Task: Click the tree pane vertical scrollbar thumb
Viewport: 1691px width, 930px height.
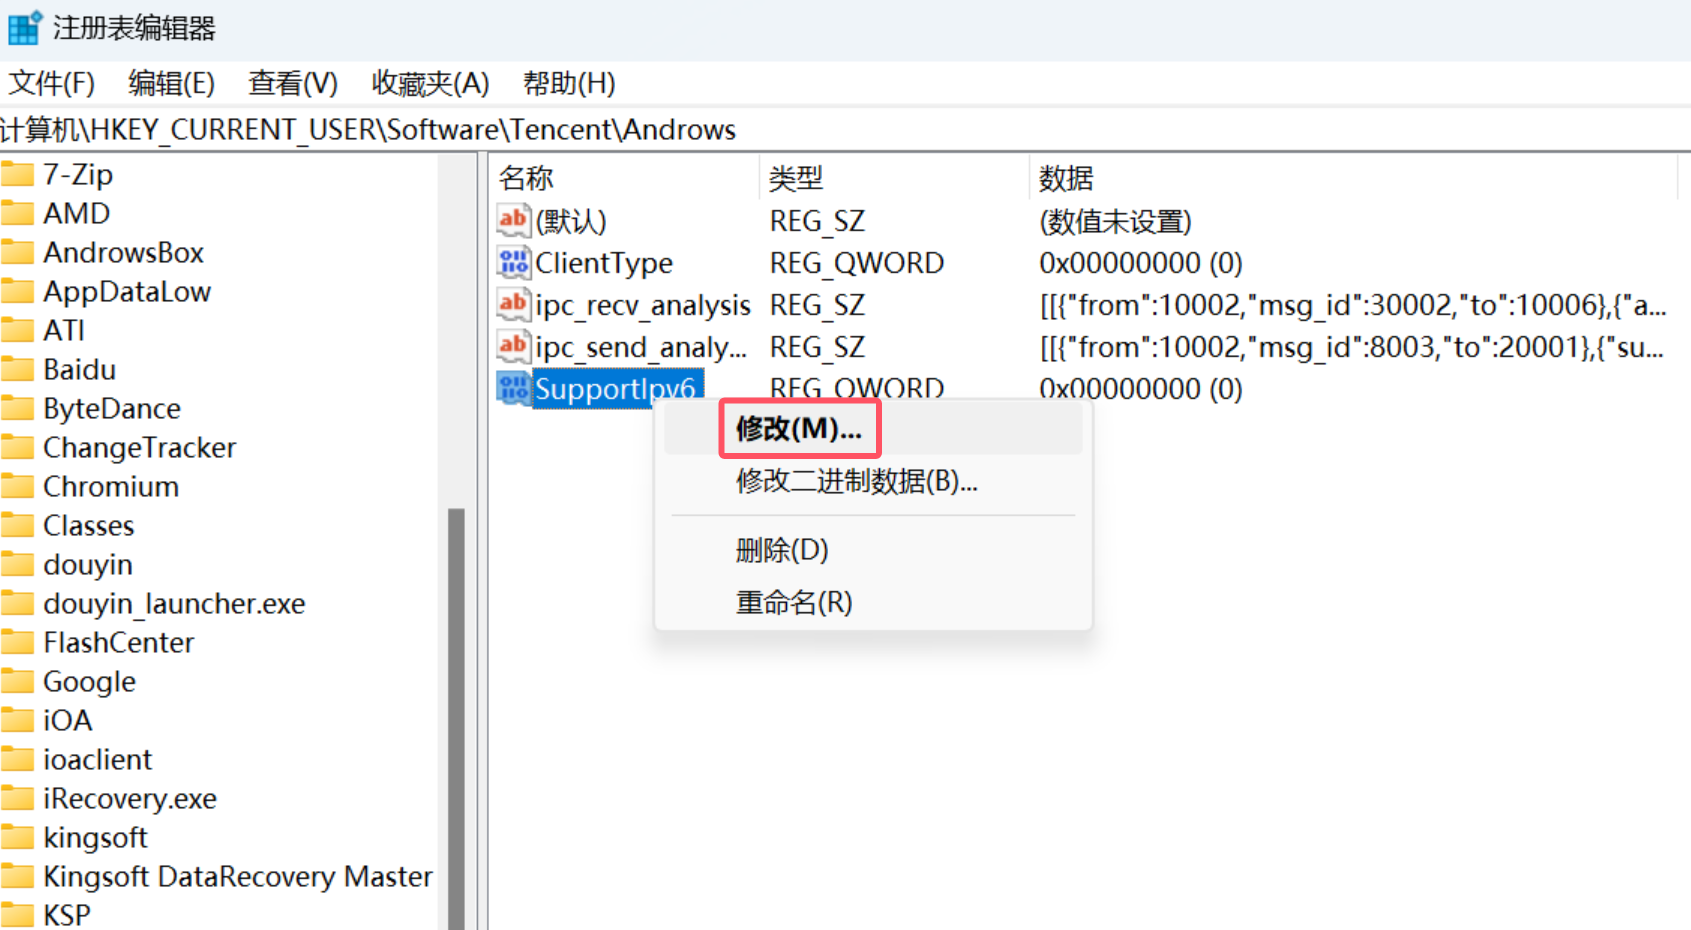Action: 457,719
